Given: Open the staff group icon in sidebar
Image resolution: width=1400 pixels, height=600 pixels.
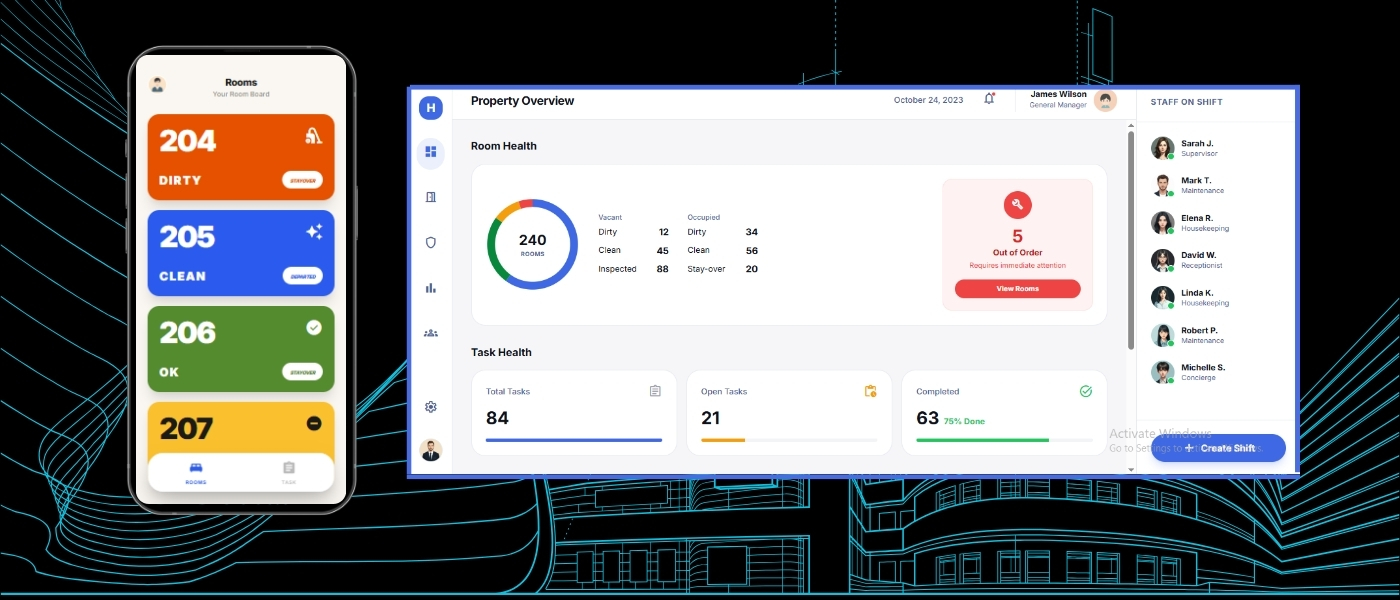Looking at the screenshot, I should point(431,333).
